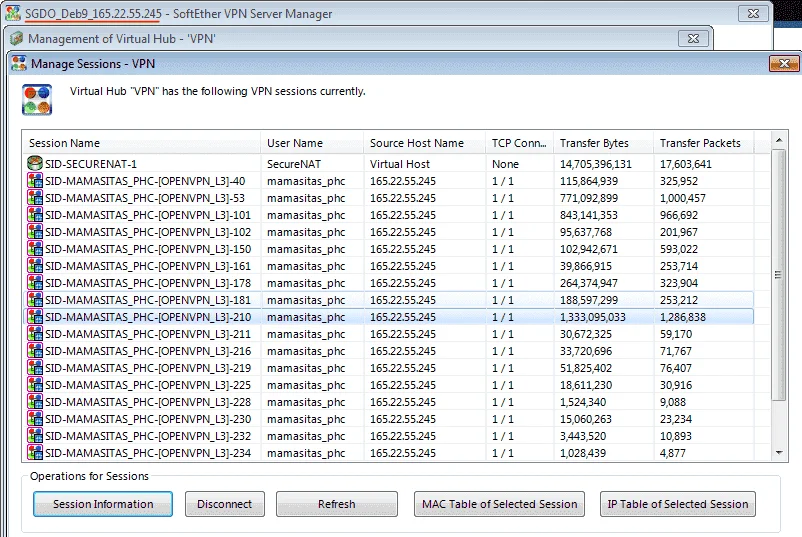This screenshot has width=802, height=537.
Task: Sort by User Name column header
Action: pyautogui.click(x=313, y=143)
